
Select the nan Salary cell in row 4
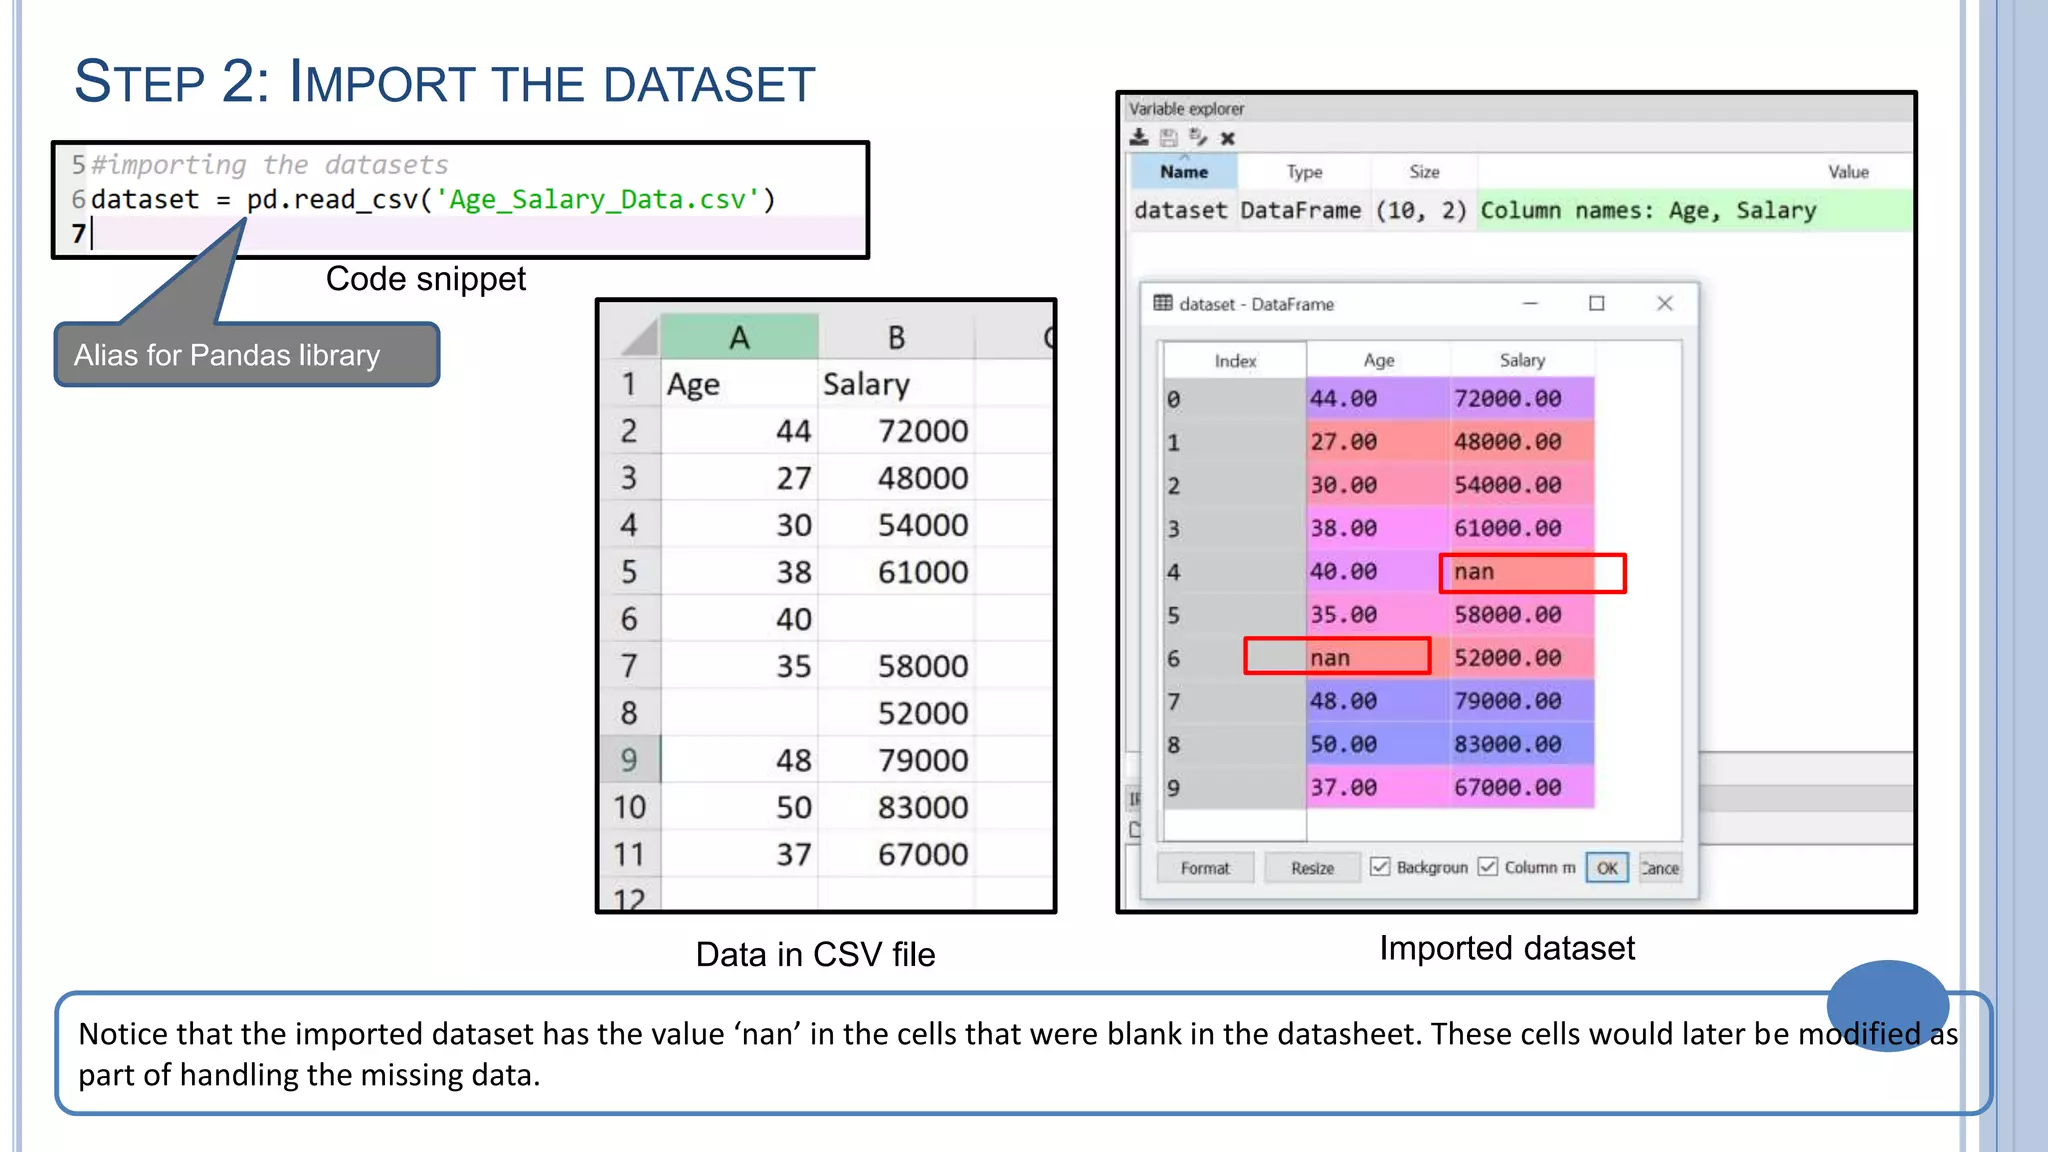pyautogui.click(x=1522, y=572)
